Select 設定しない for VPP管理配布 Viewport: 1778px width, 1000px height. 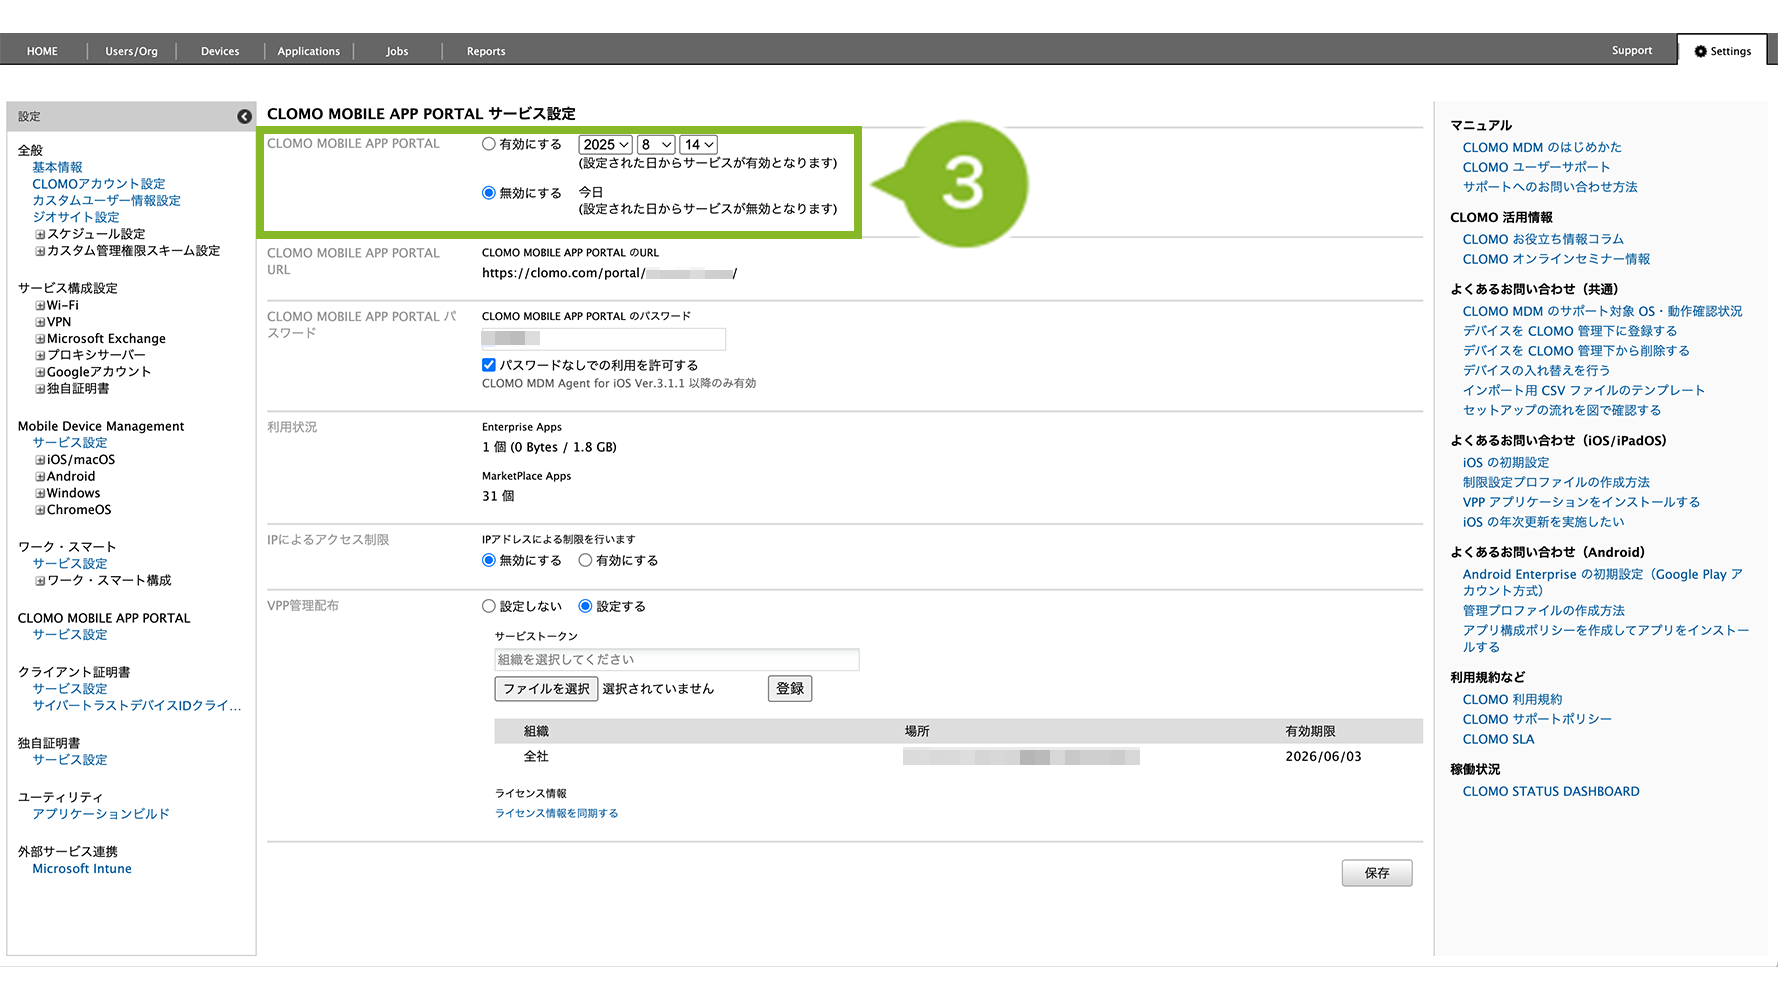tap(489, 606)
